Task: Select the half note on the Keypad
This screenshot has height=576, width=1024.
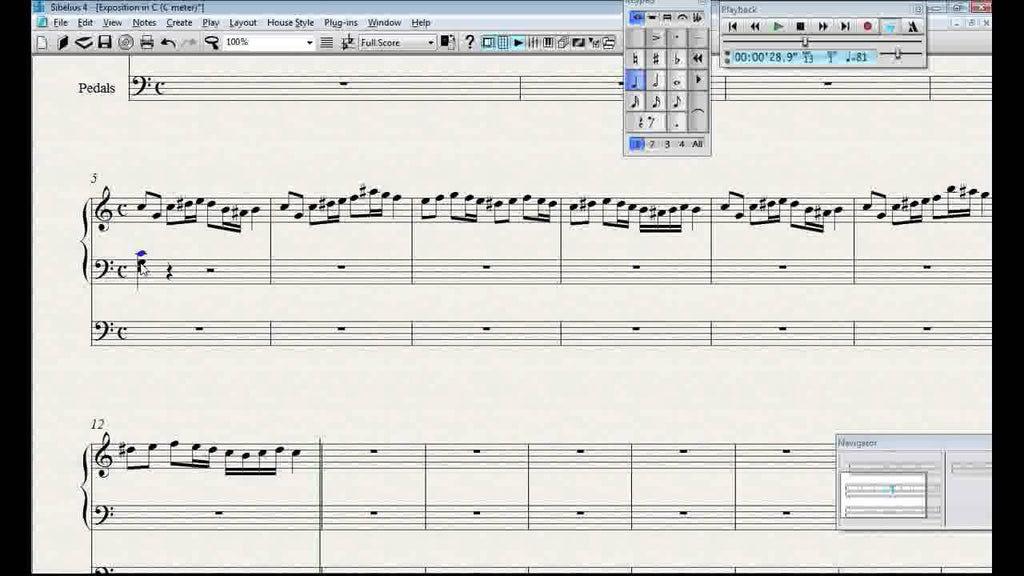Action: (x=656, y=80)
